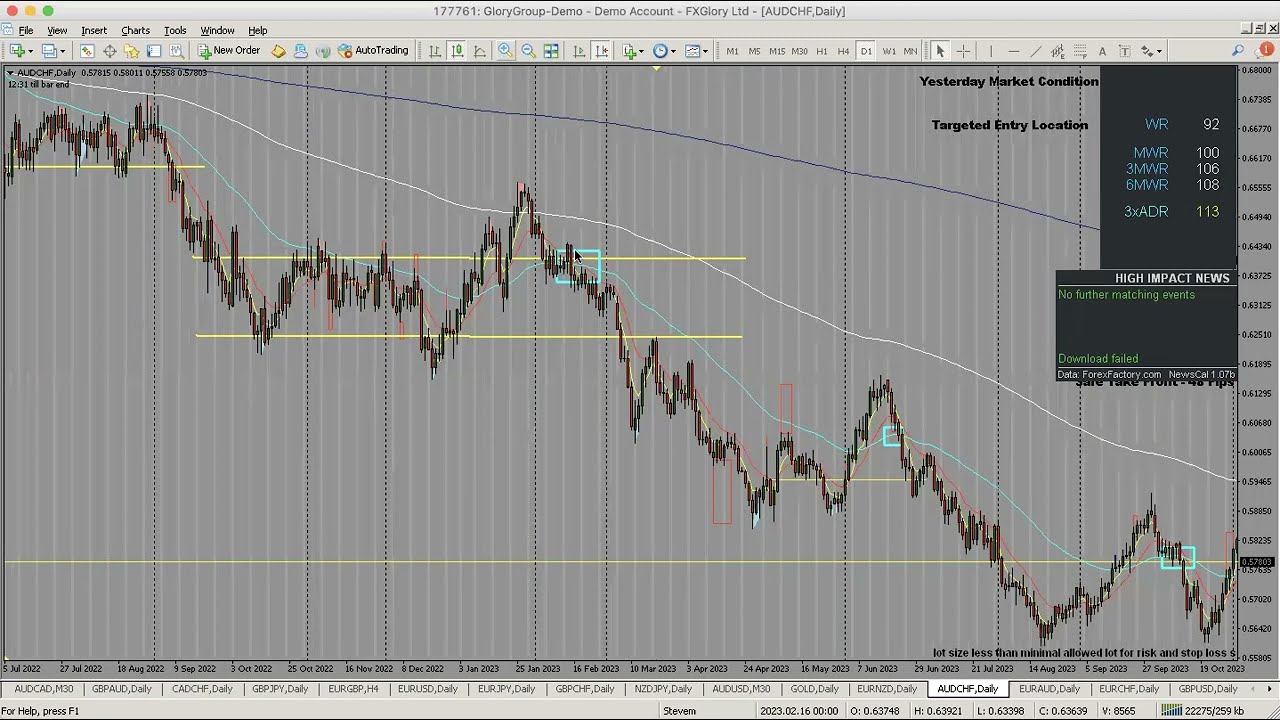Select the text label tool
Viewport: 1280px width, 720px height.
(1124, 51)
